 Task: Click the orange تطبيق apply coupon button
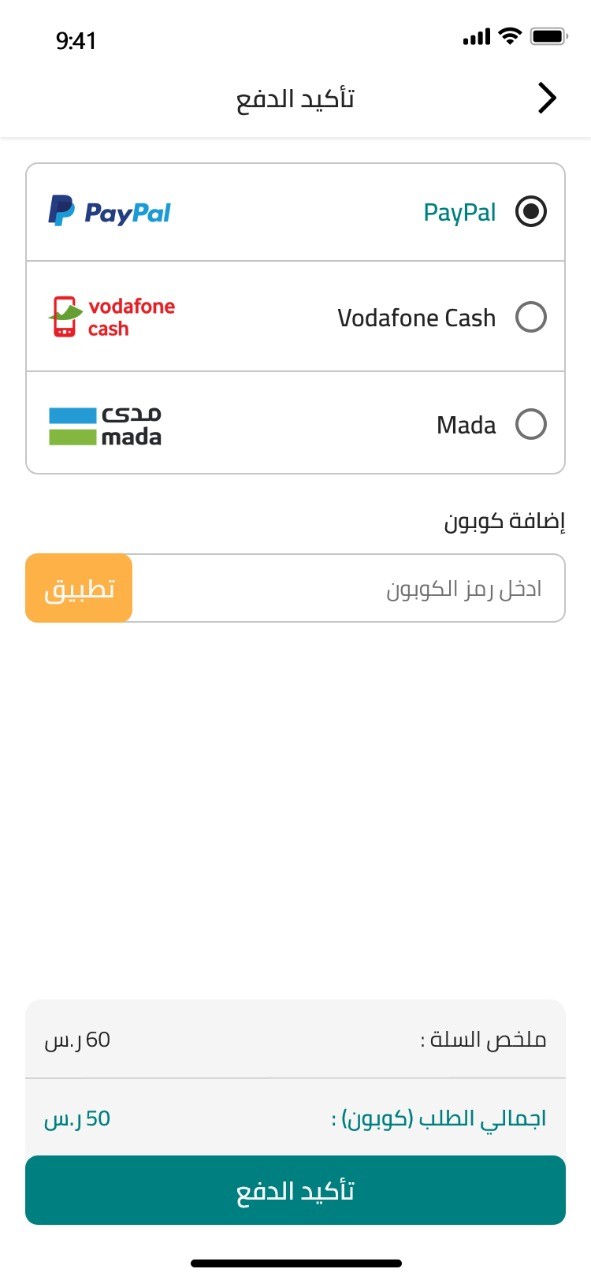pyautogui.click(x=79, y=588)
